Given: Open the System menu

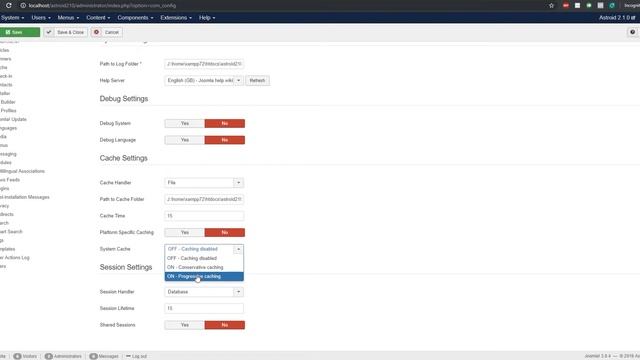Looking at the screenshot, I should (12, 18).
